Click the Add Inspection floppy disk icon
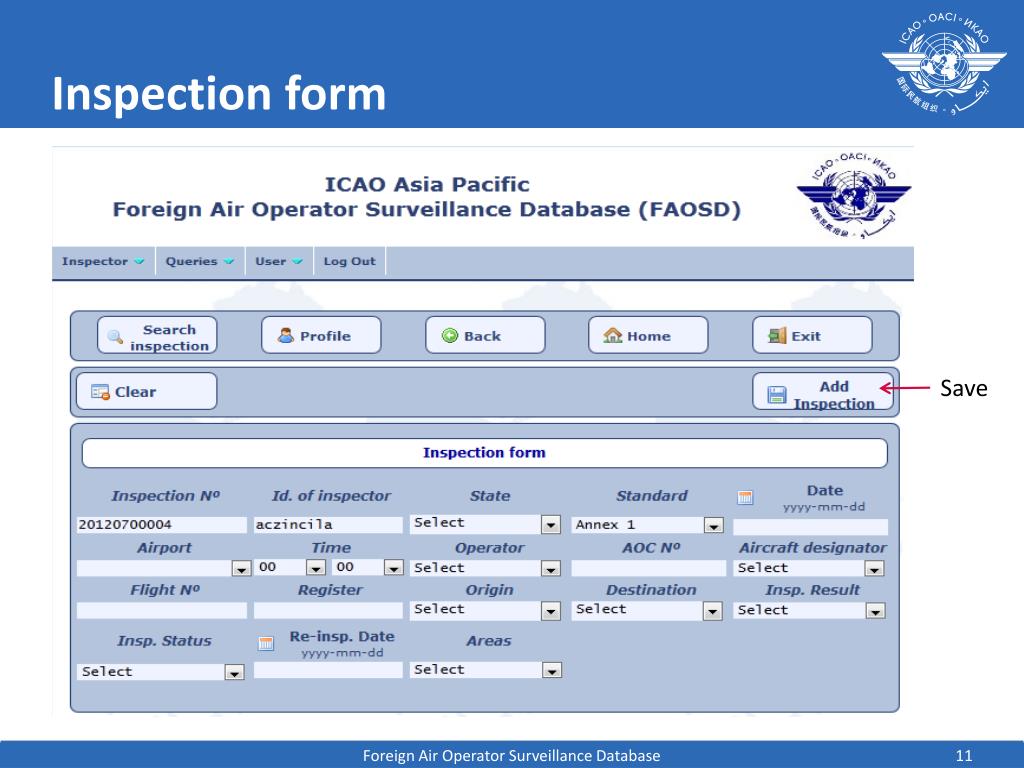 pyautogui.click(x=776, y=394)
